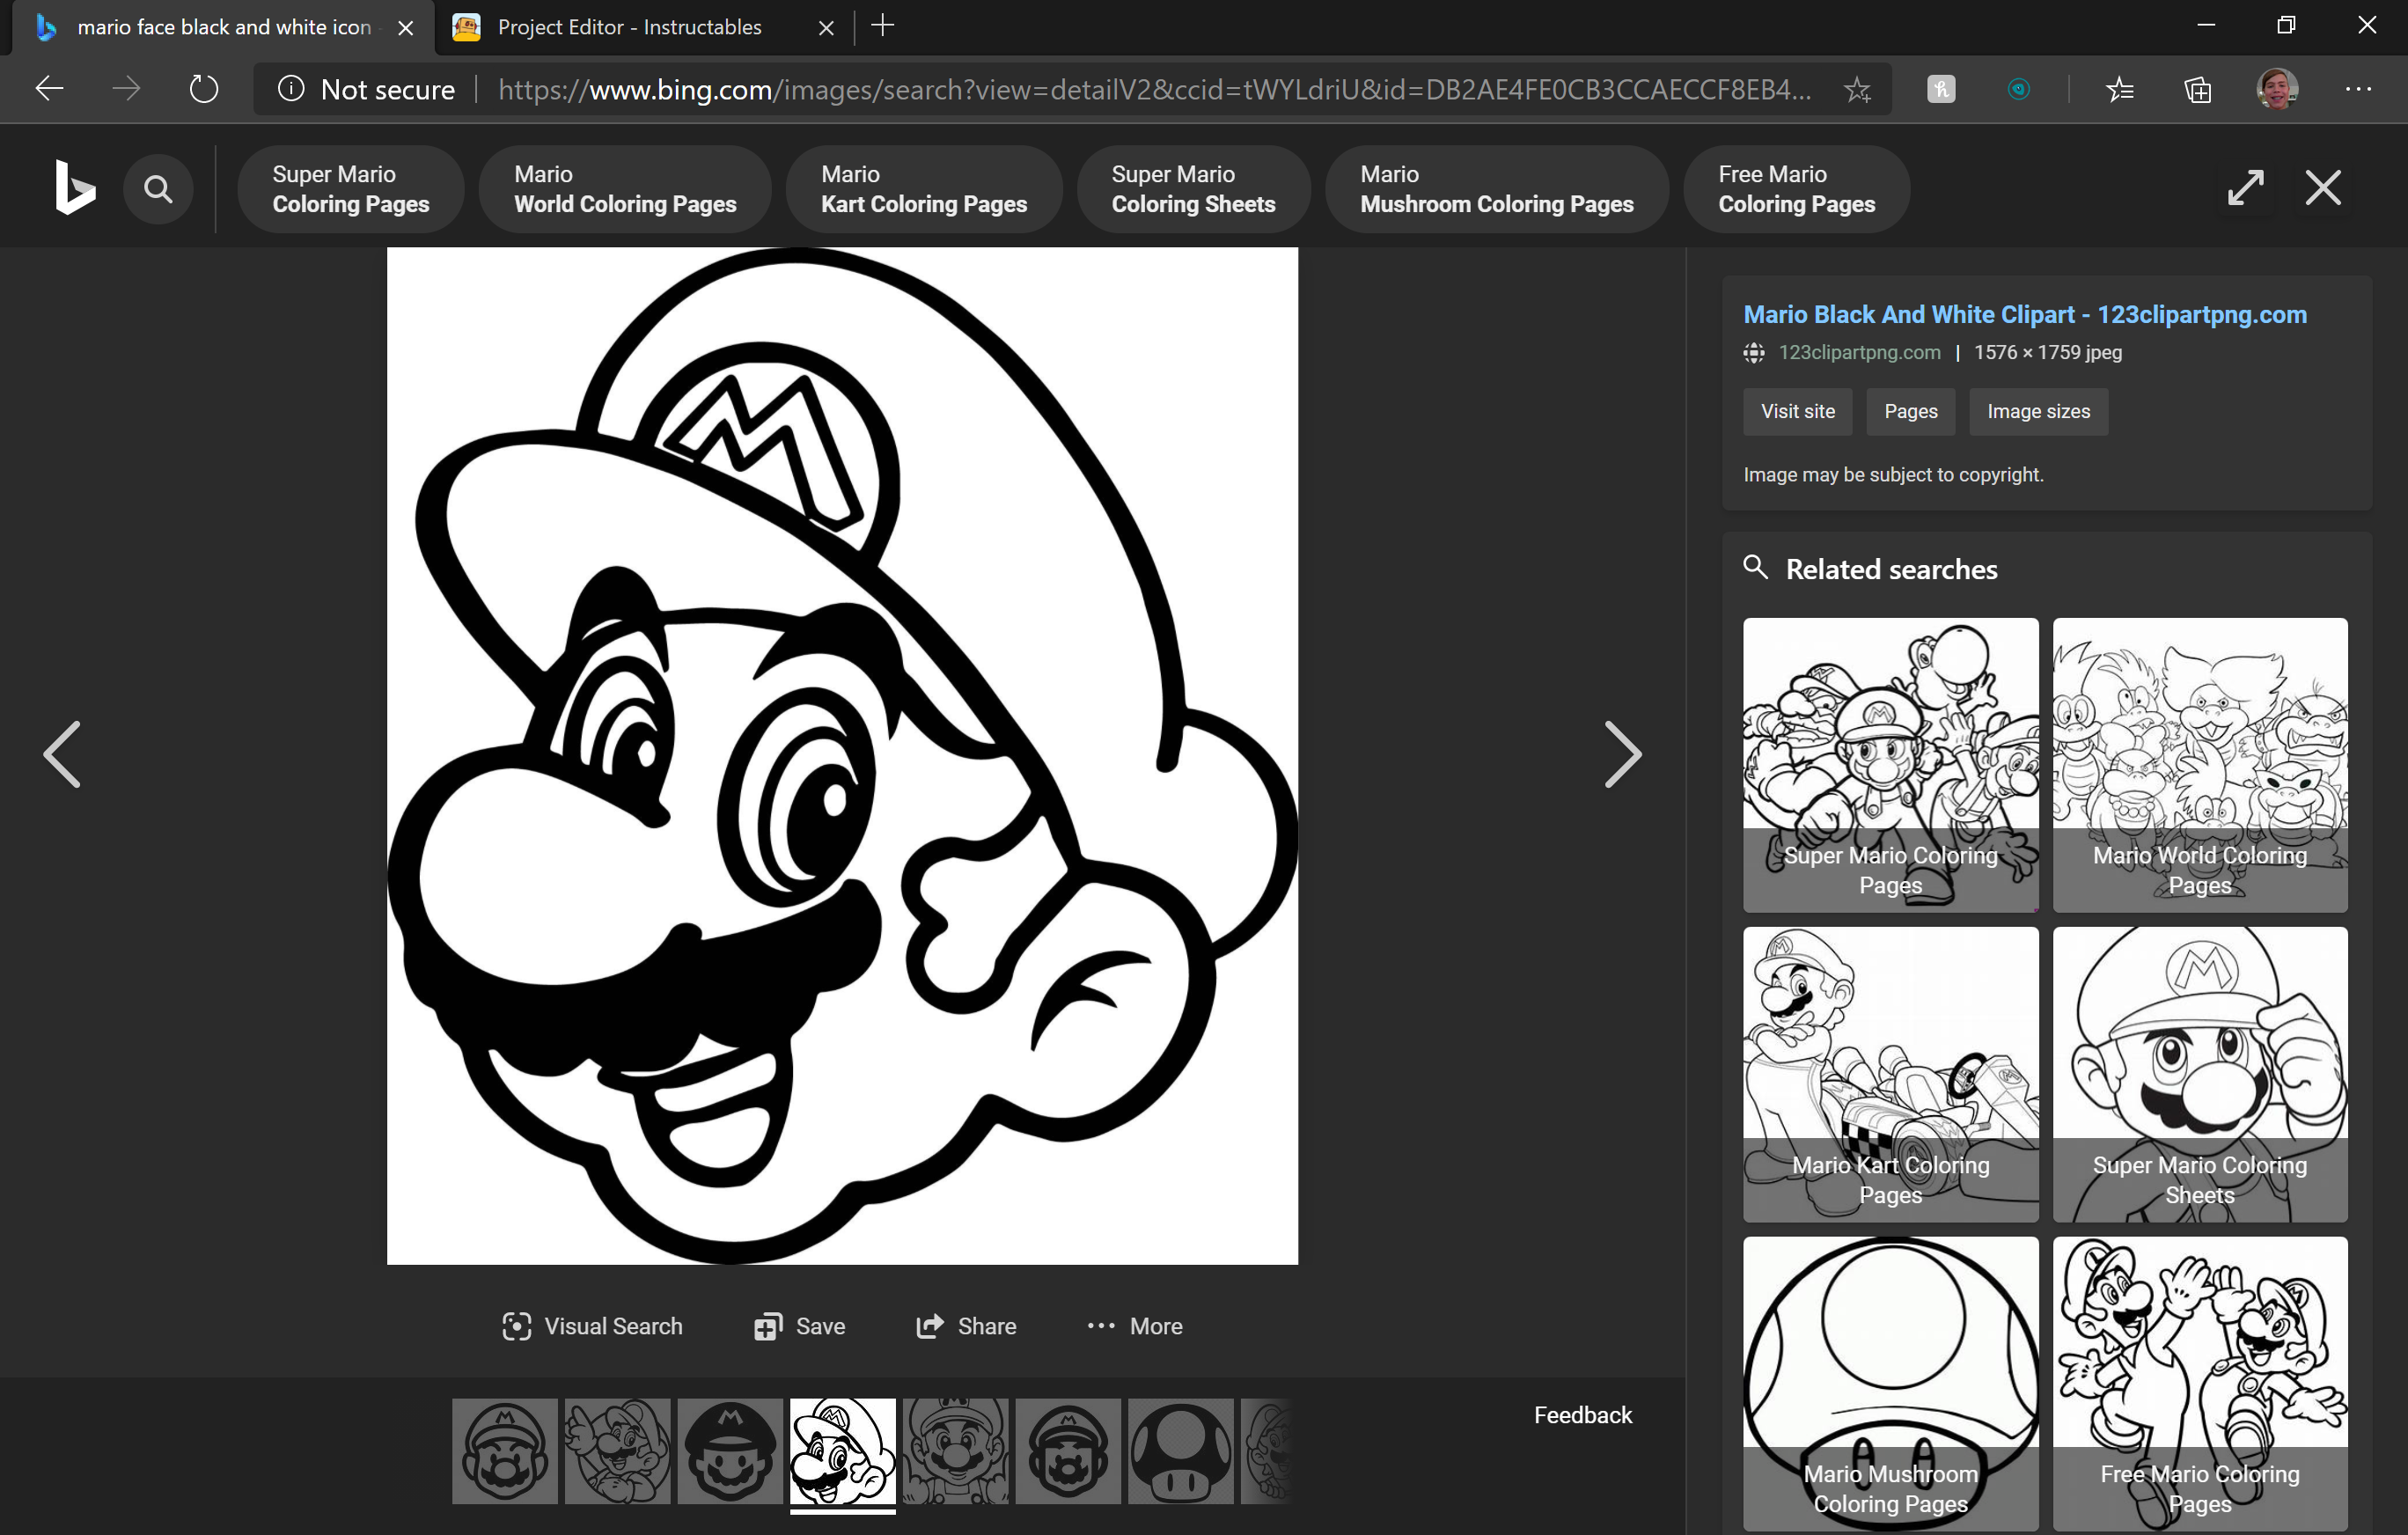Viewport: 2408px width, 1535px height.
Task: Open the Bing search magnifier
Action: click(x=158, y=187)
